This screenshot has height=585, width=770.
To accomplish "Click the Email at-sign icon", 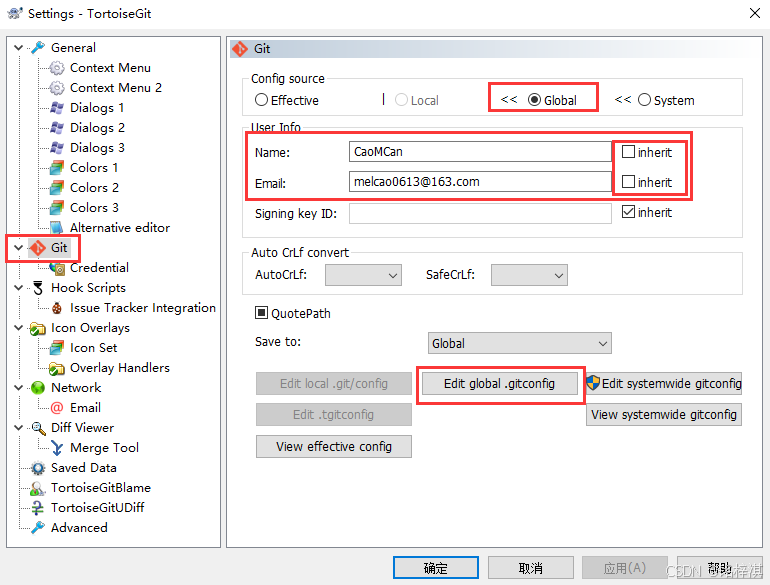I will coord(57,408).
